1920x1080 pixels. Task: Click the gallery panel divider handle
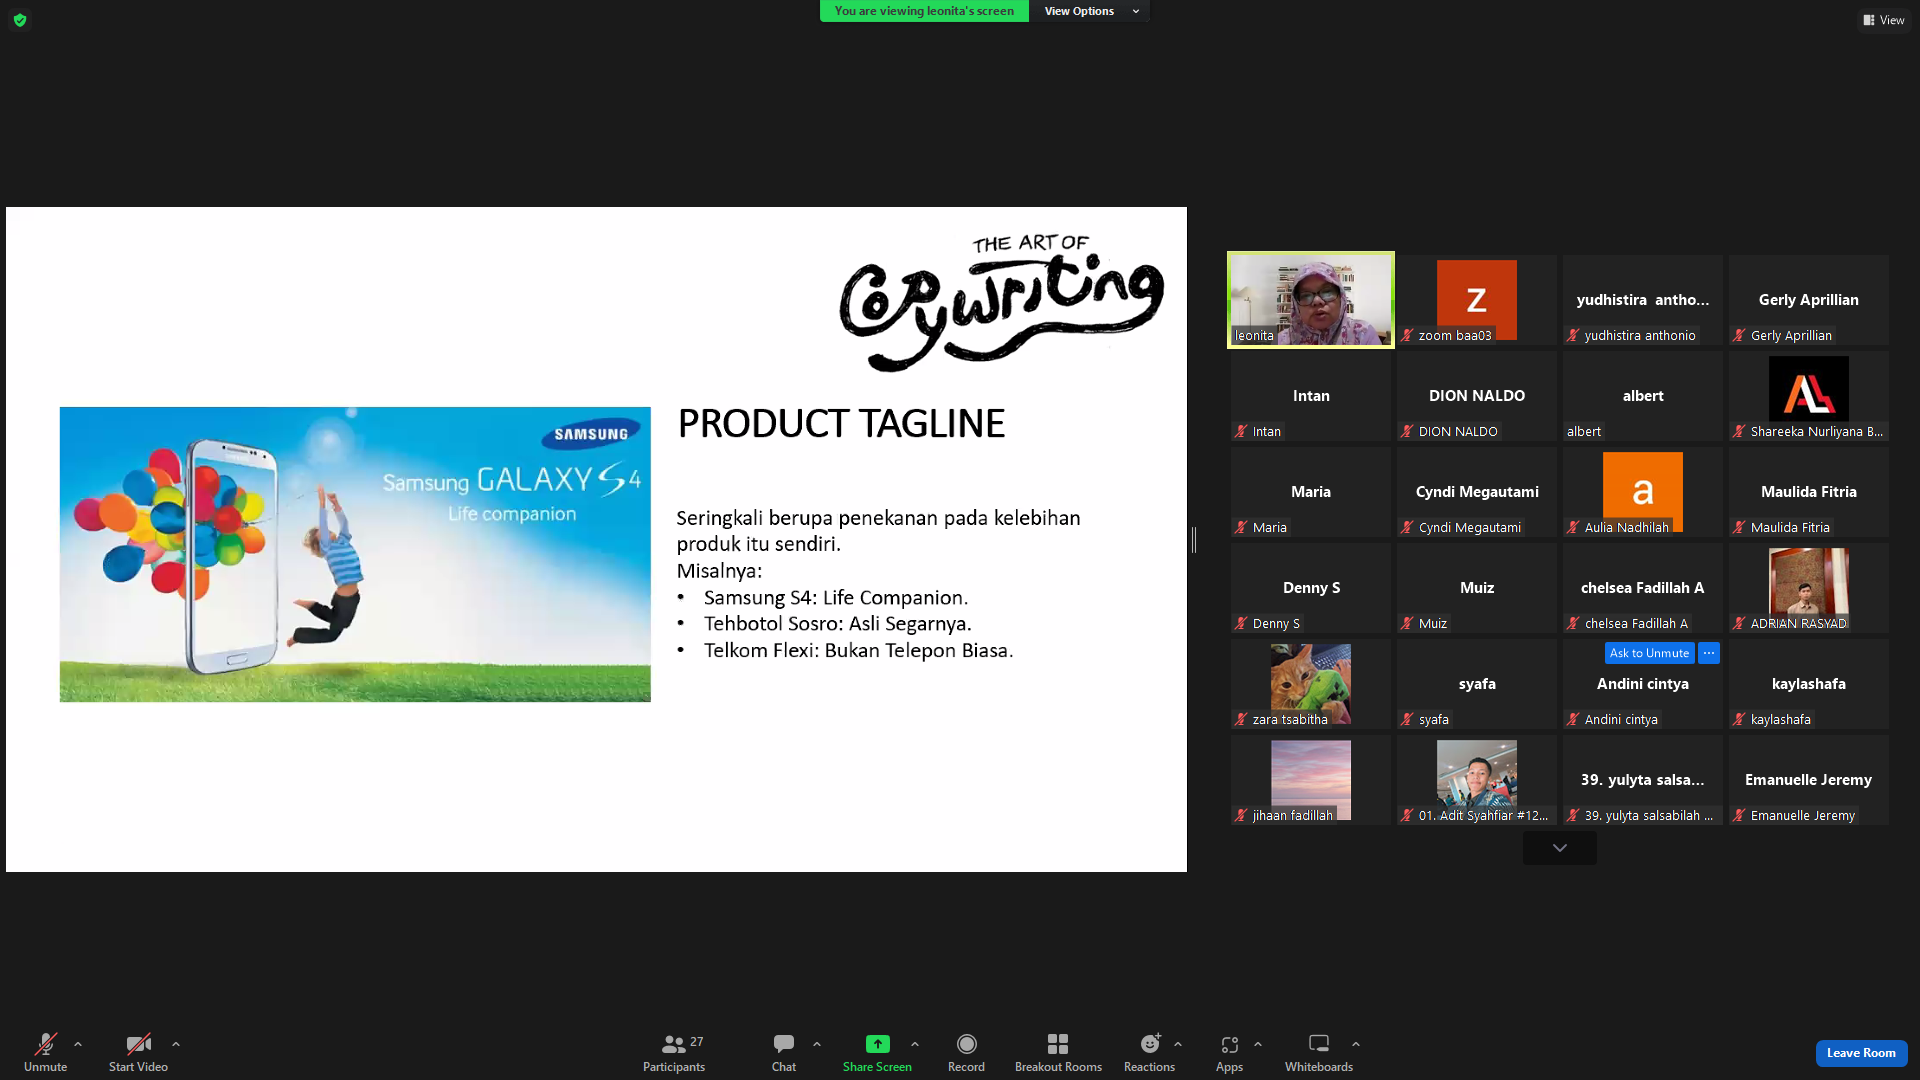click(x=1194, y=540)
